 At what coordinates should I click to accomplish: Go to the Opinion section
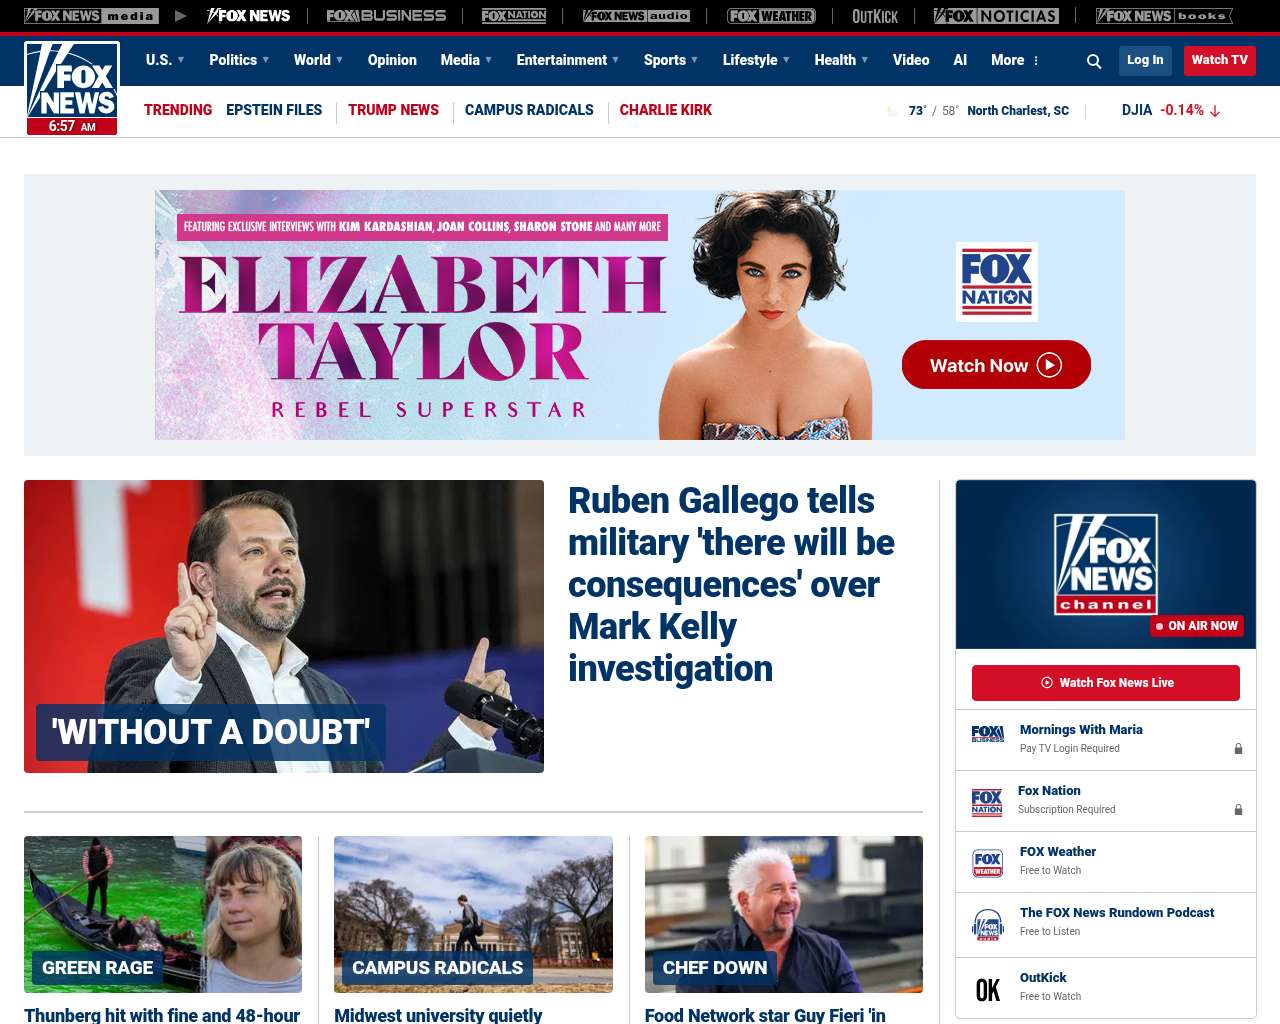point(392,60)
